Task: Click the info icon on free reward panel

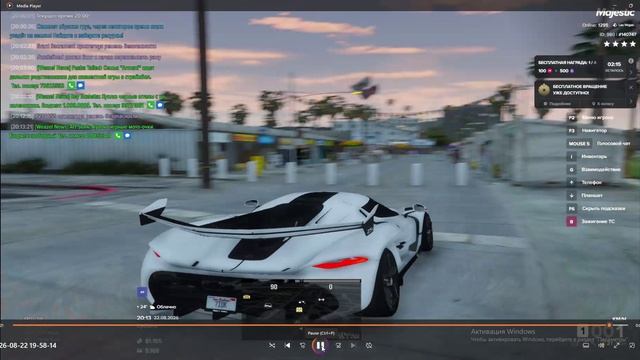Action: (631, 61)
